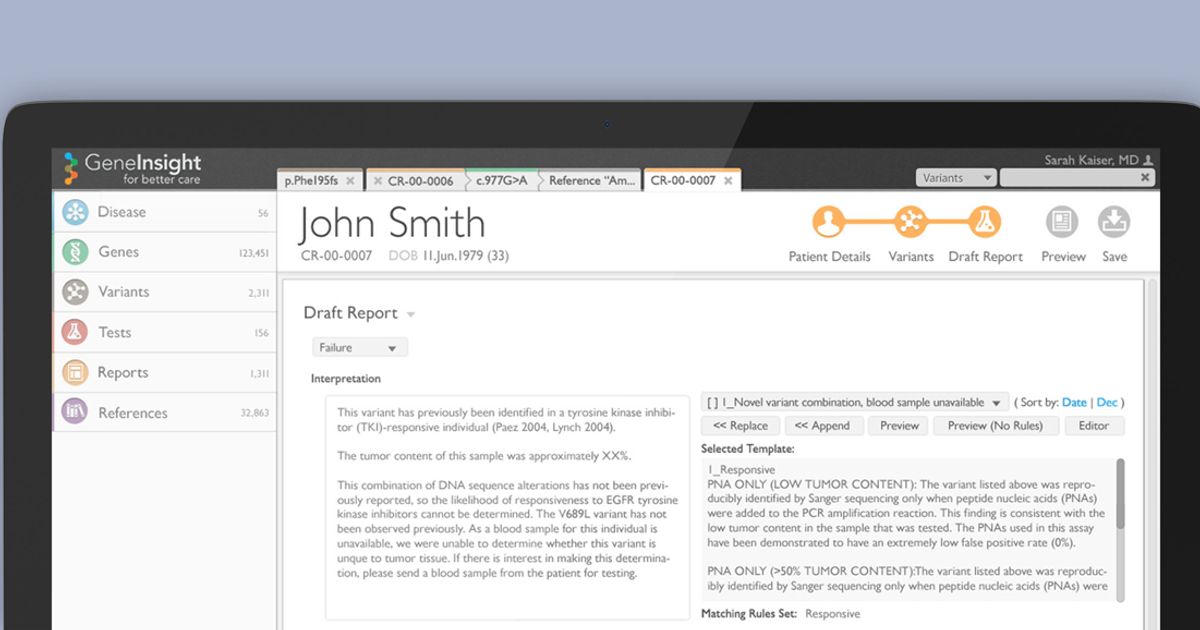
Task: Close the CR-00-0006 tab using its x
Action: [x=377, y=181]
